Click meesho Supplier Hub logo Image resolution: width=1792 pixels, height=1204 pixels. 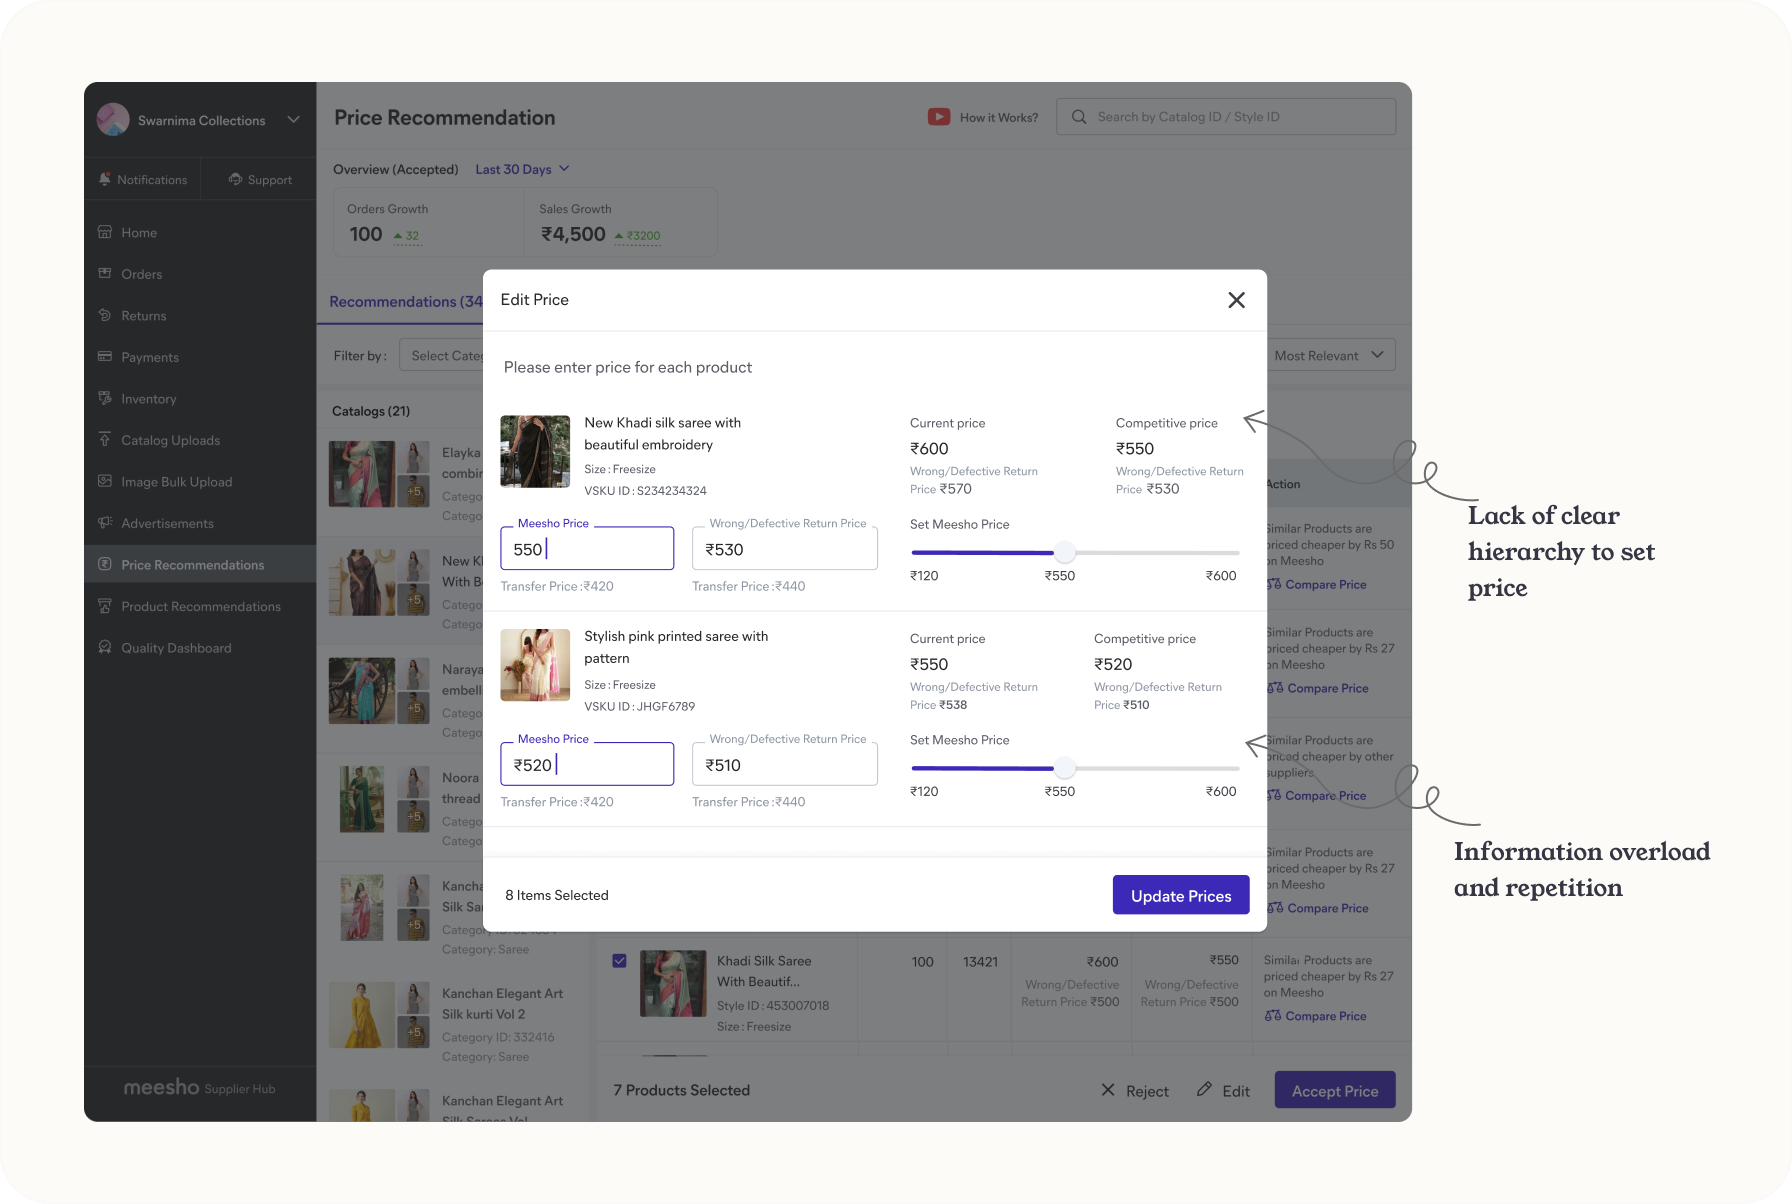point(199,1087)
